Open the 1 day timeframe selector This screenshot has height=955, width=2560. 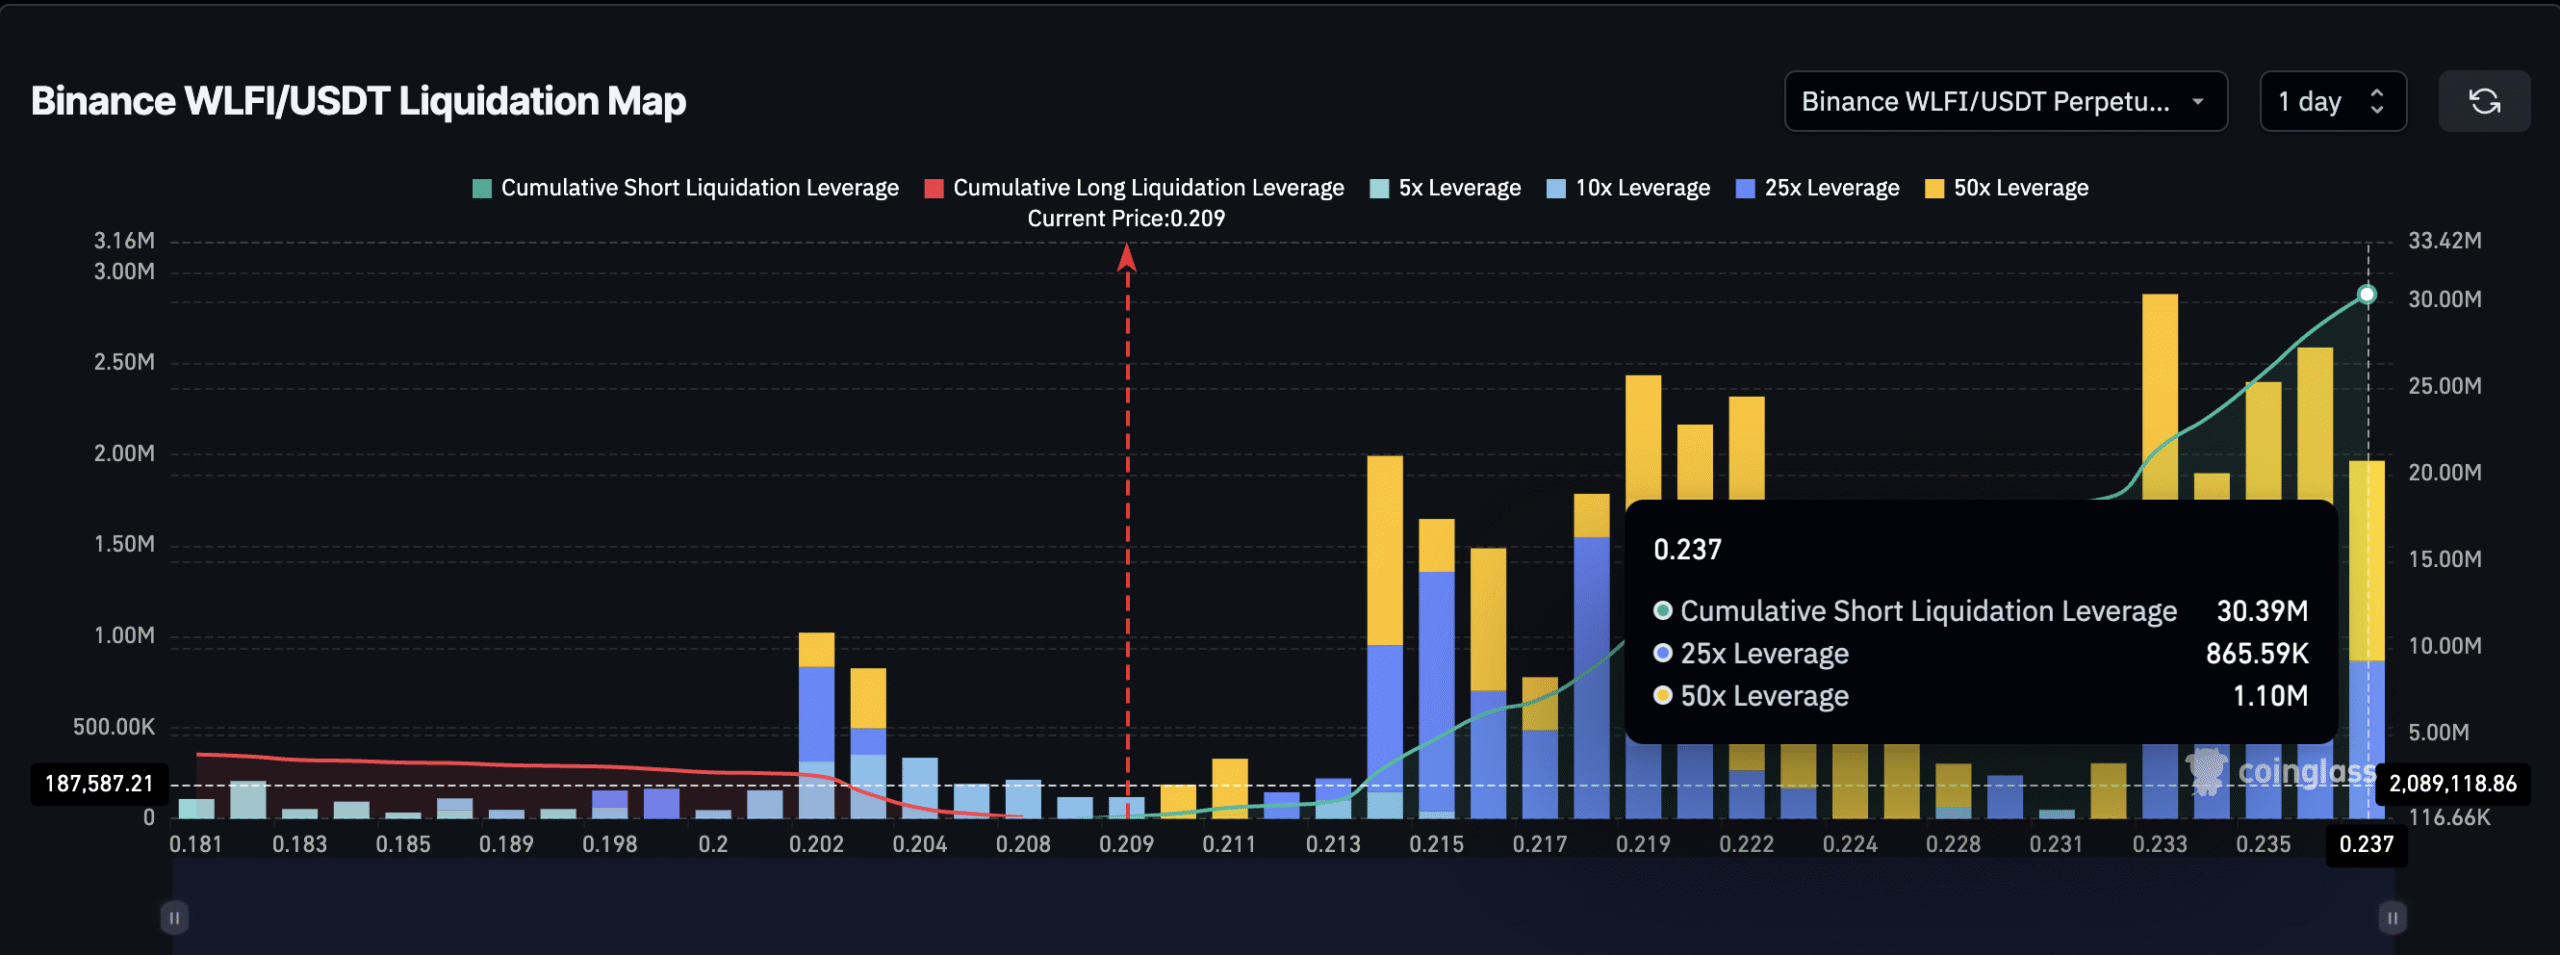tap(2331, 101)
